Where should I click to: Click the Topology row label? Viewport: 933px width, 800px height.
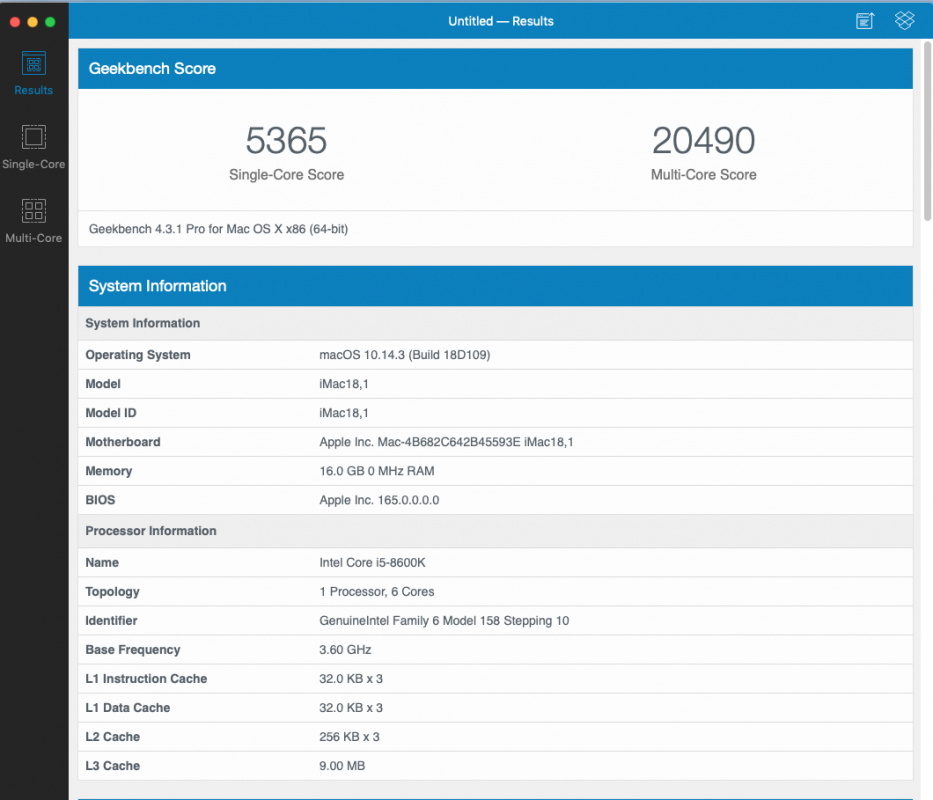[112, 592]
